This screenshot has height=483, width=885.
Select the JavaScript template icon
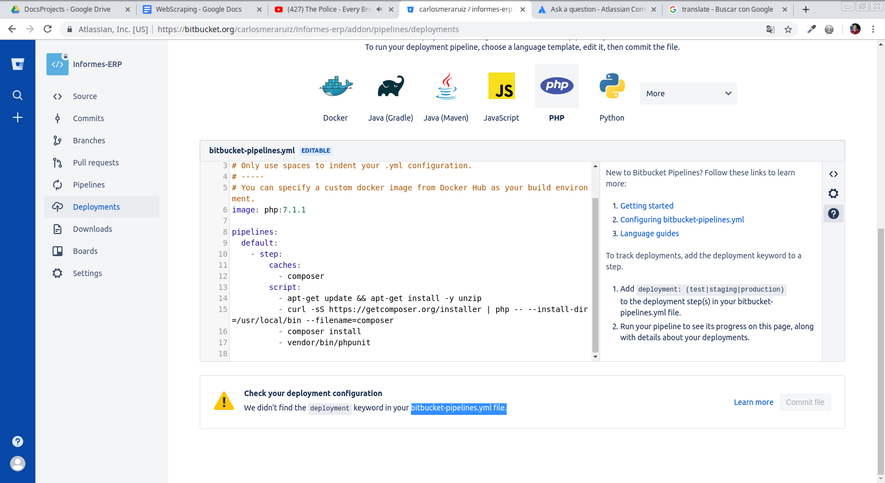(x=501, y=86)
